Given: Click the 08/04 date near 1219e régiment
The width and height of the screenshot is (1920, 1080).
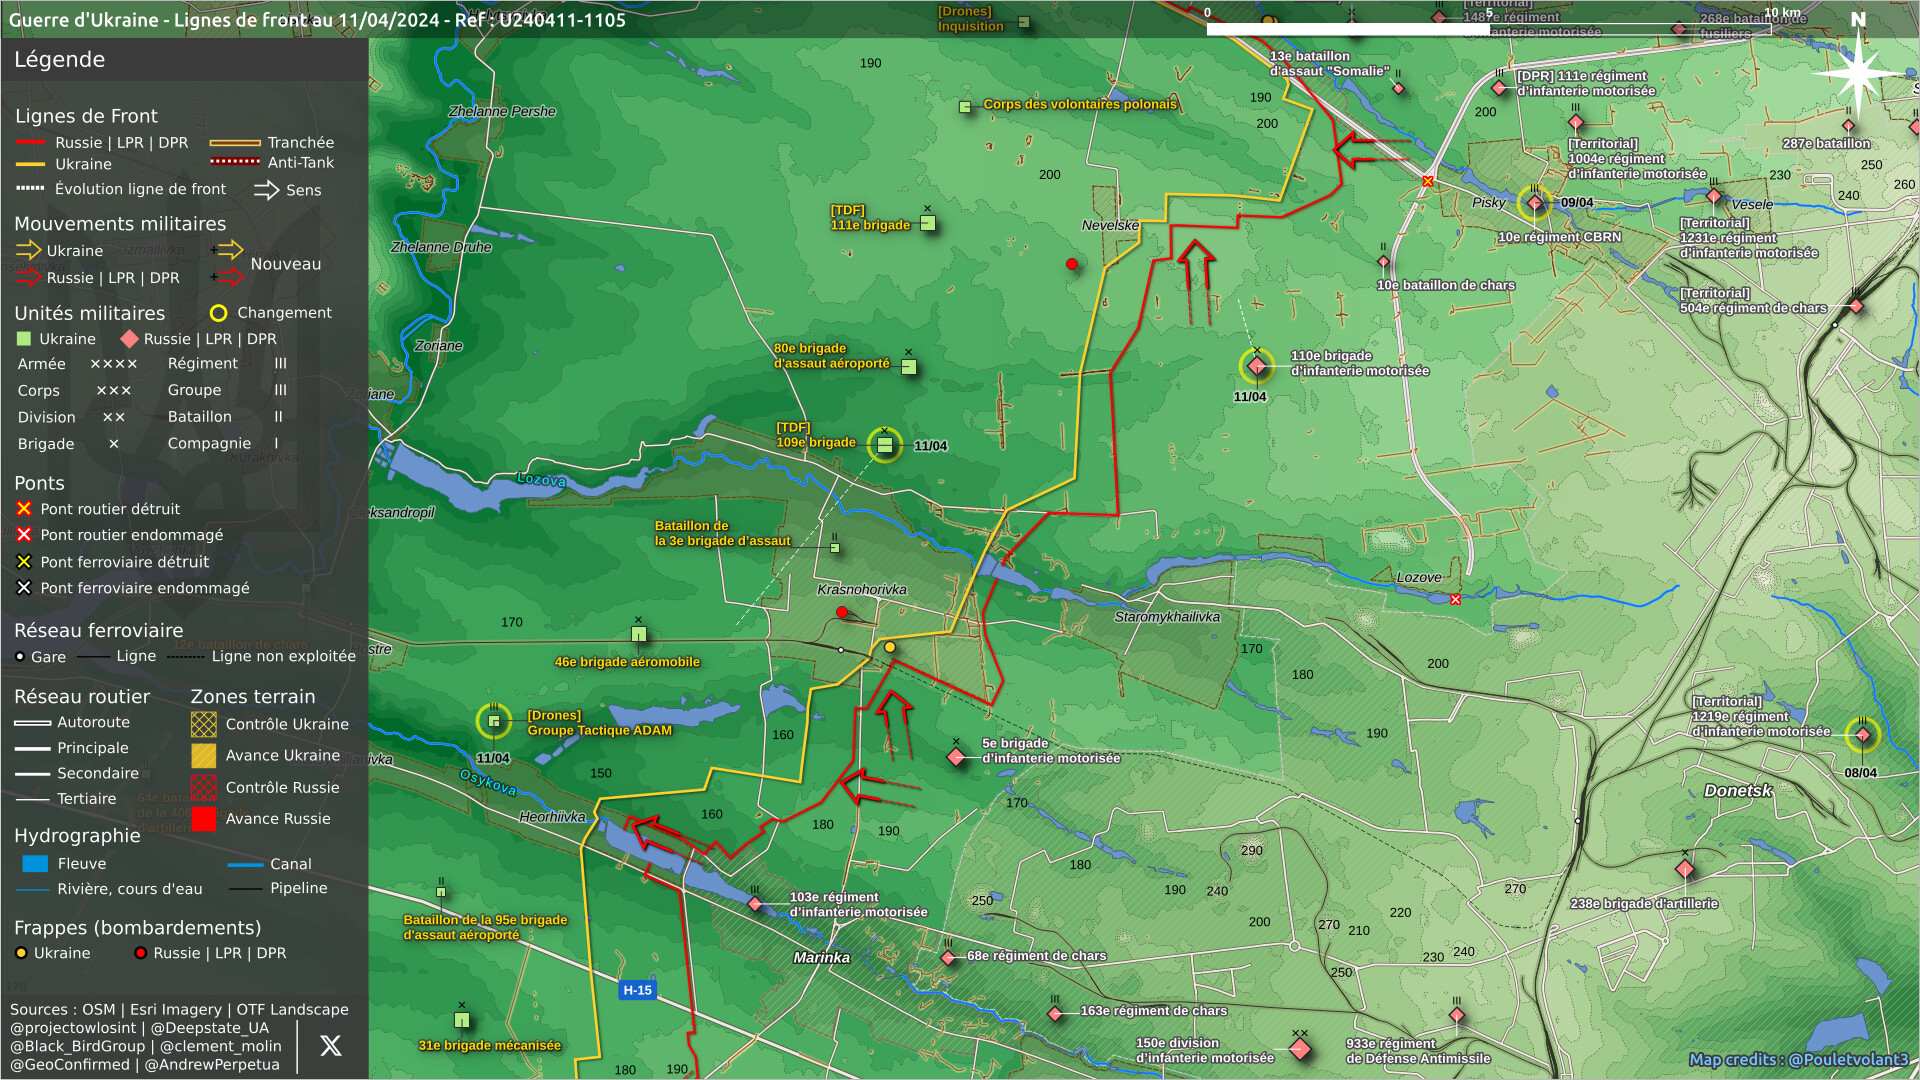Looking at the screenshot, I should point(1861,773).
